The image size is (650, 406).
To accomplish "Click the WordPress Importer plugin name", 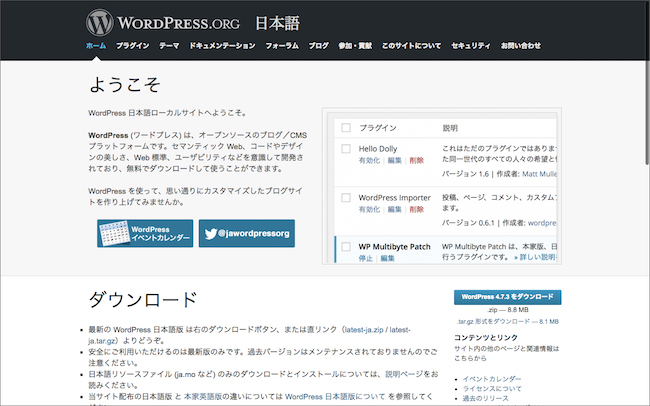I will click(395, 197).
